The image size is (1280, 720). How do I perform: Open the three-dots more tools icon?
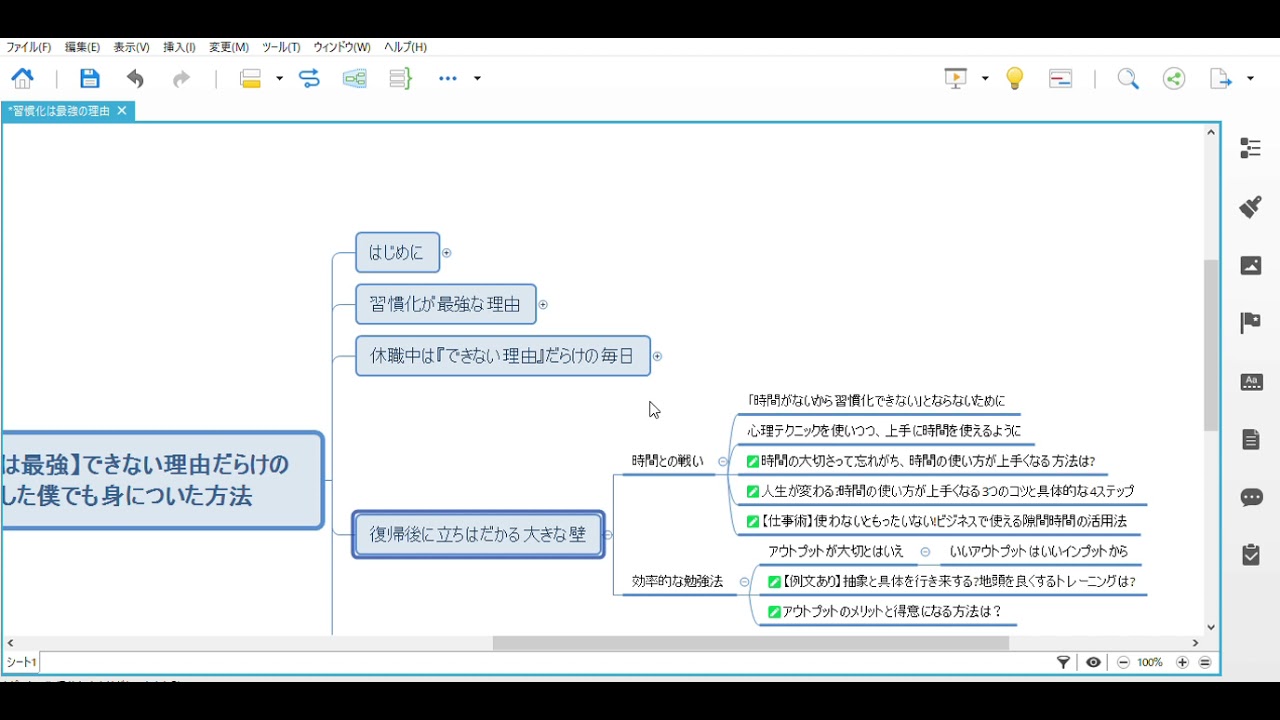[447, 79]
